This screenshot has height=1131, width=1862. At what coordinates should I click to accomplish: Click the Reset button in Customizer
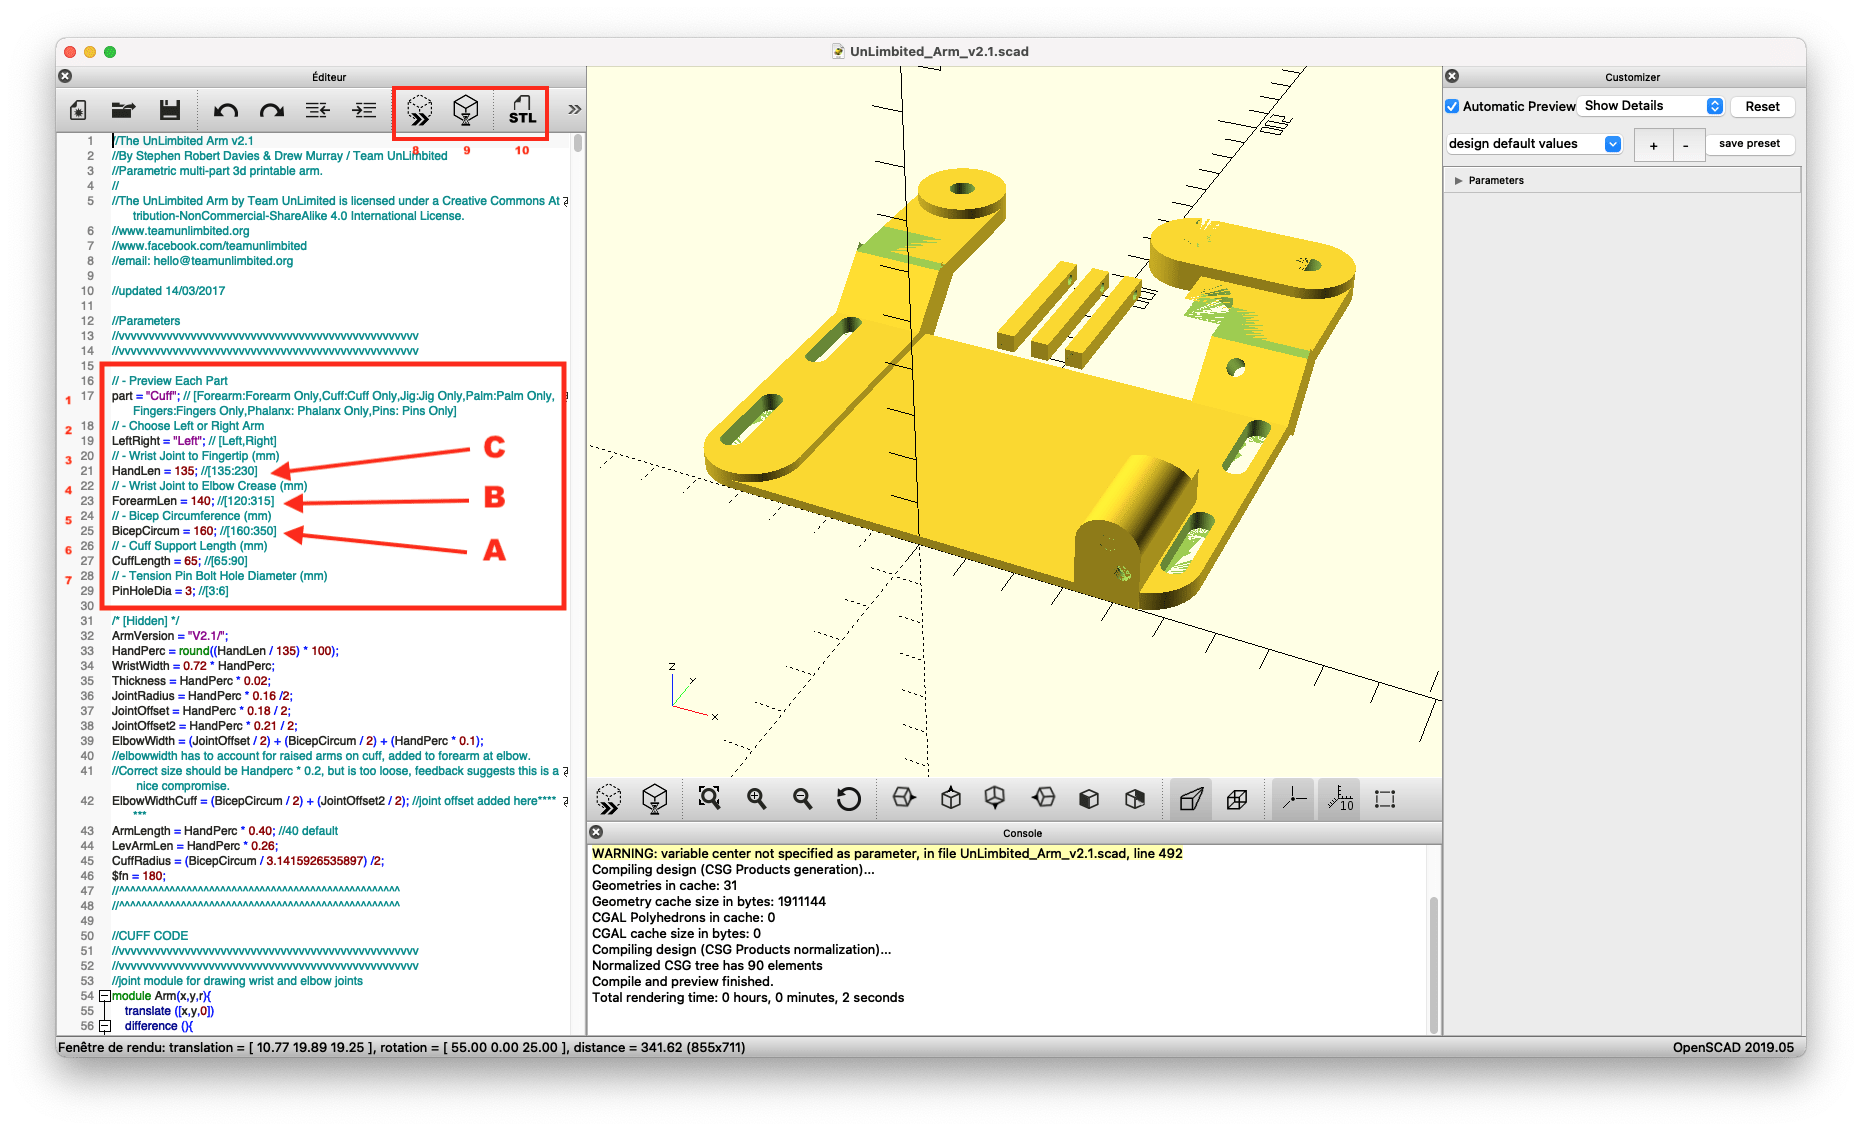tap(1762, 106)
